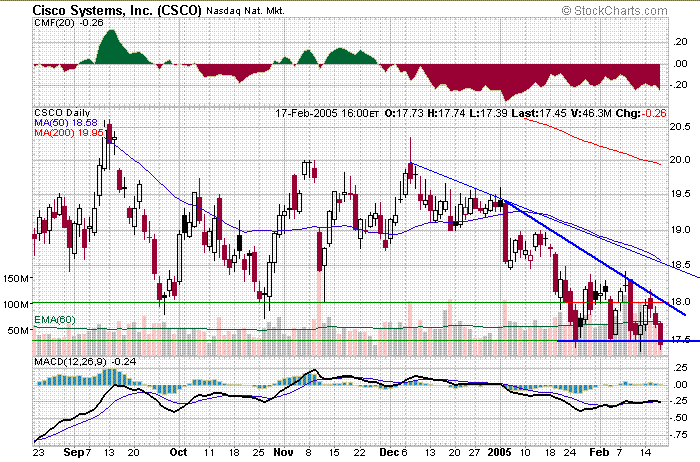Select the 19.0 price axis label
Image resolution: width=700 pixels, height=462 pixels.
pos(680,230)
